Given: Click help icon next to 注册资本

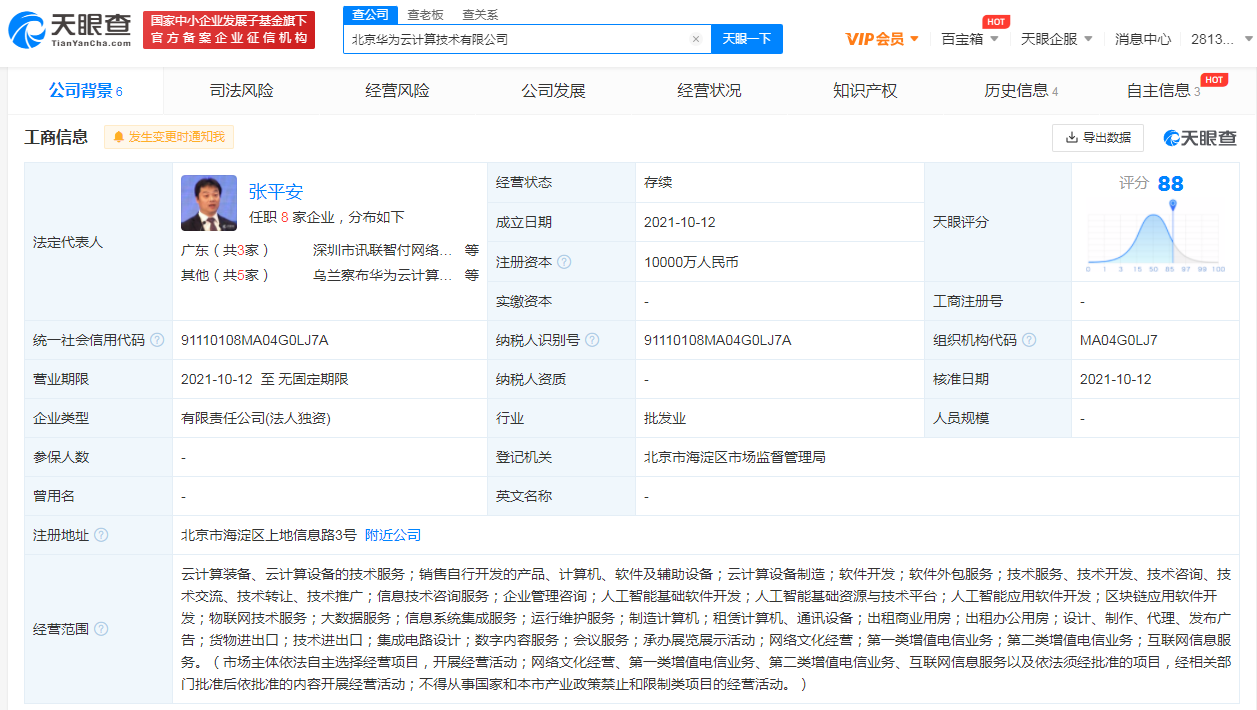Looking at the screenshot, I should (565, 262).
